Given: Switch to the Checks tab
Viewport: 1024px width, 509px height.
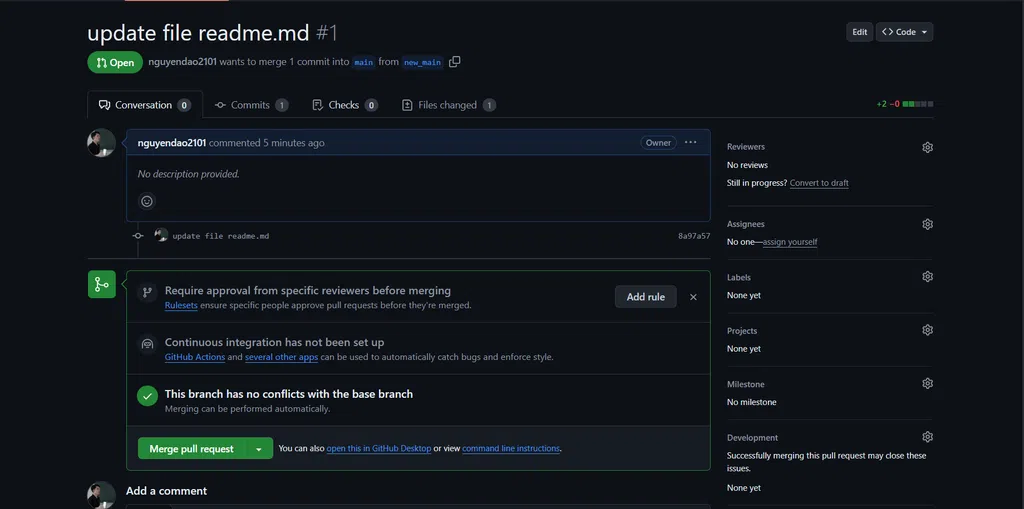Looking at the screenshot, I should pos(345,105).
